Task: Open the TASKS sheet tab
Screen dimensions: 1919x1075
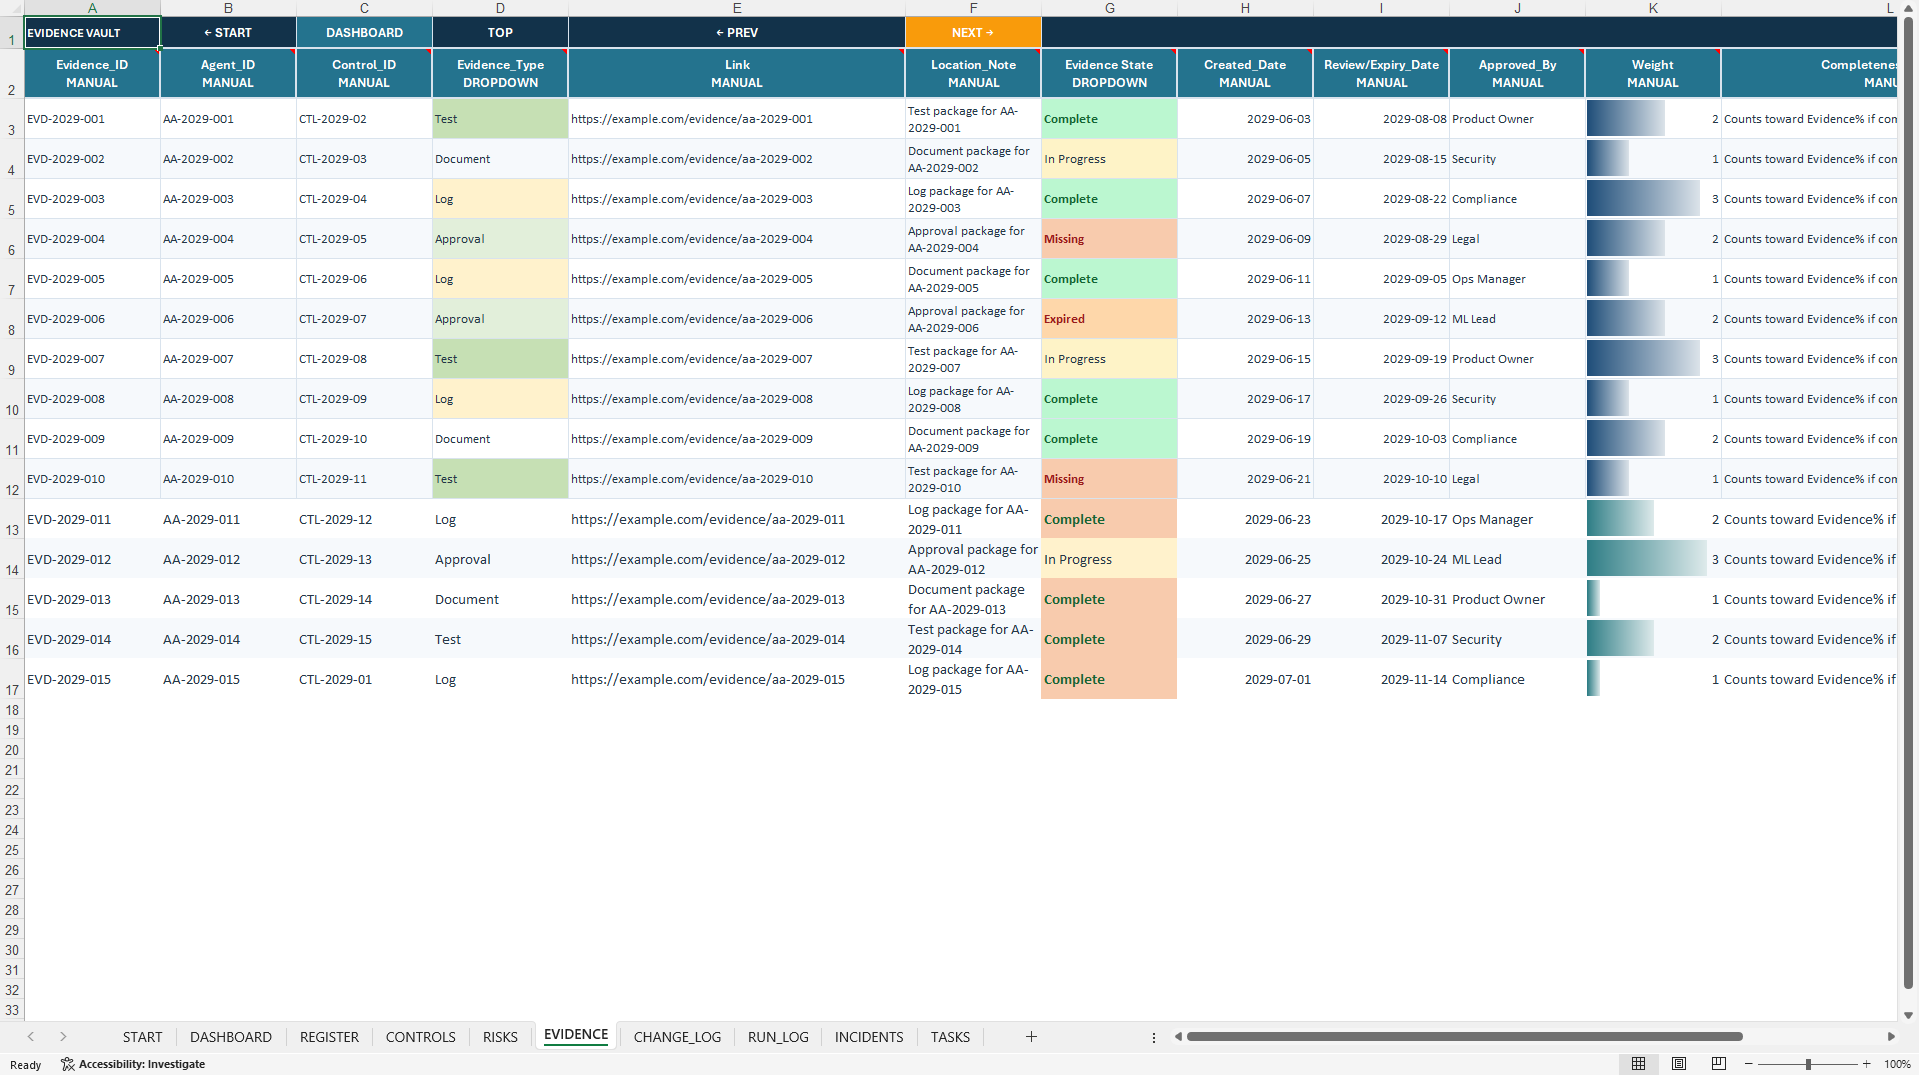Action: 950,1037
